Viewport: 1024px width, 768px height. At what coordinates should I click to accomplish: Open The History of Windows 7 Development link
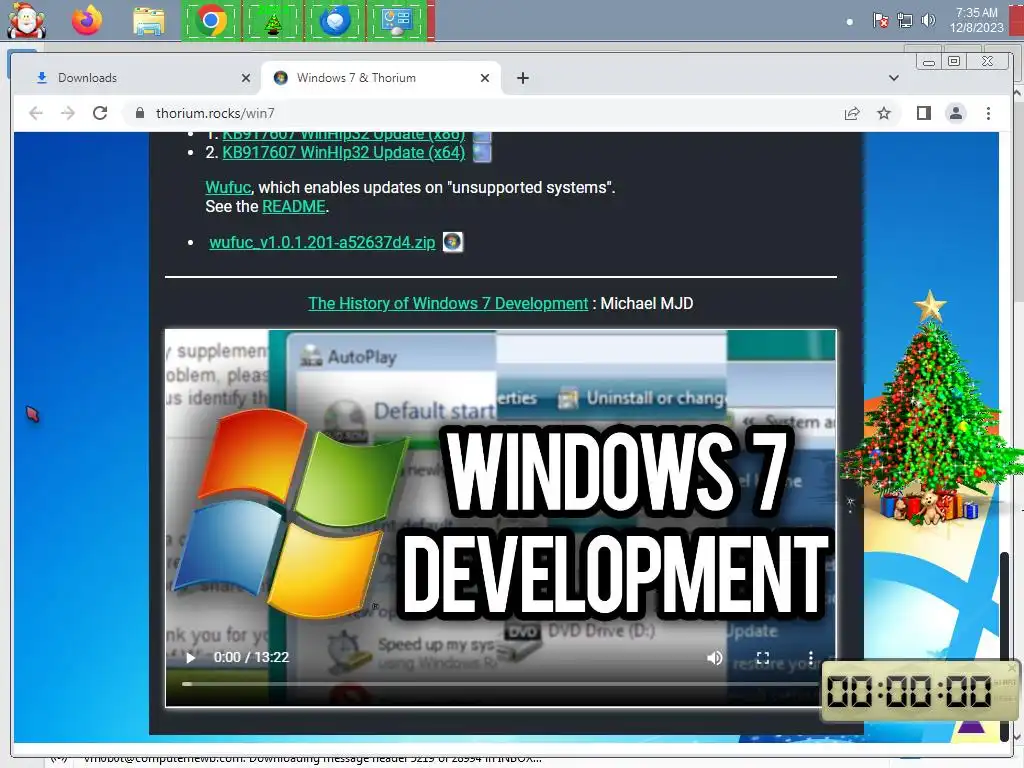(448, 304)
